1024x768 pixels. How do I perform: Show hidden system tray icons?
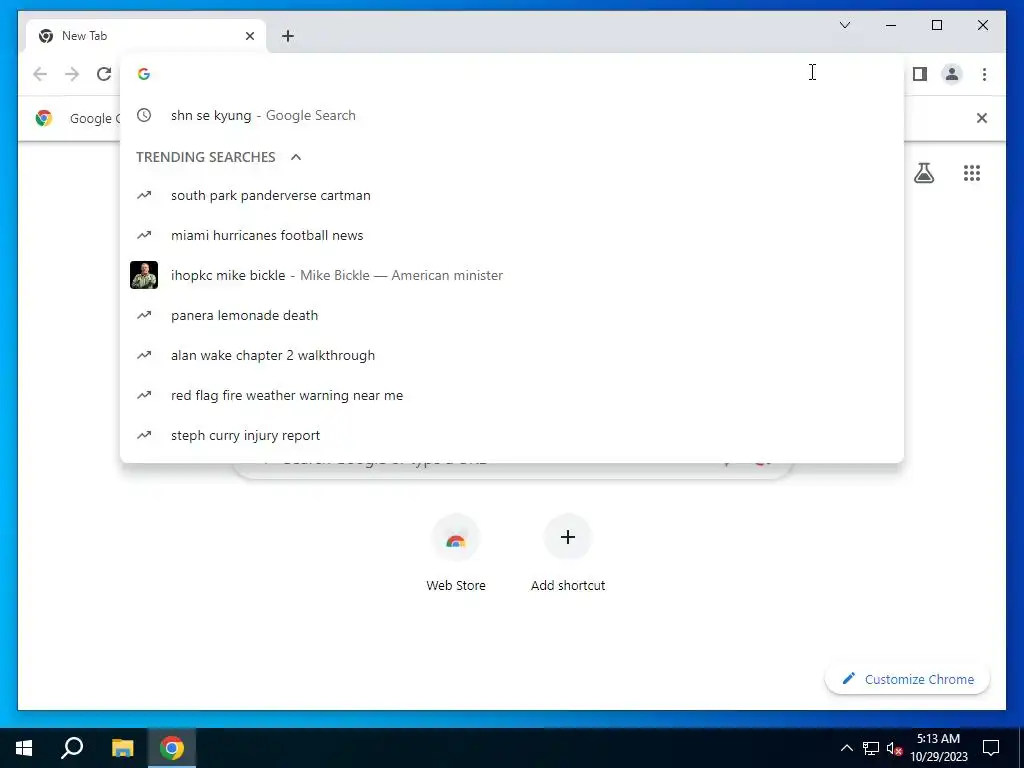[846, 748]
